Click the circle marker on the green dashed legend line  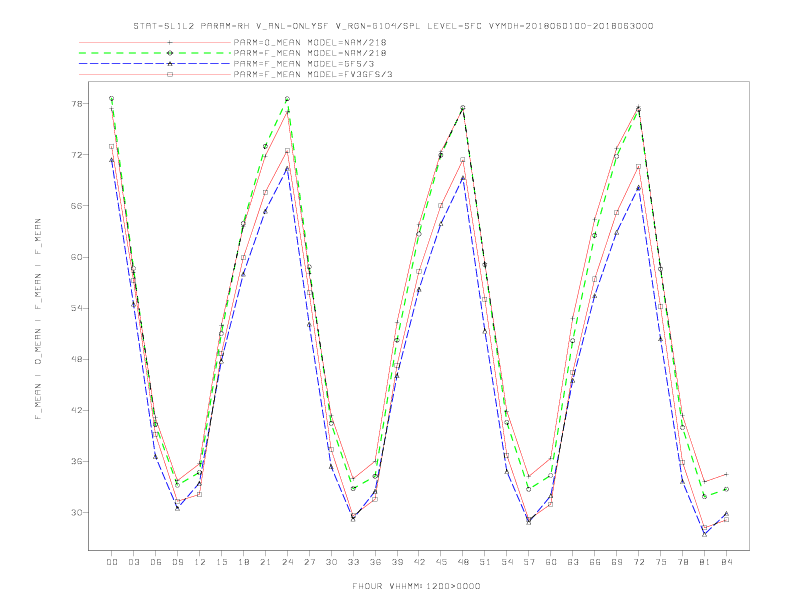[x=170, y=53]
